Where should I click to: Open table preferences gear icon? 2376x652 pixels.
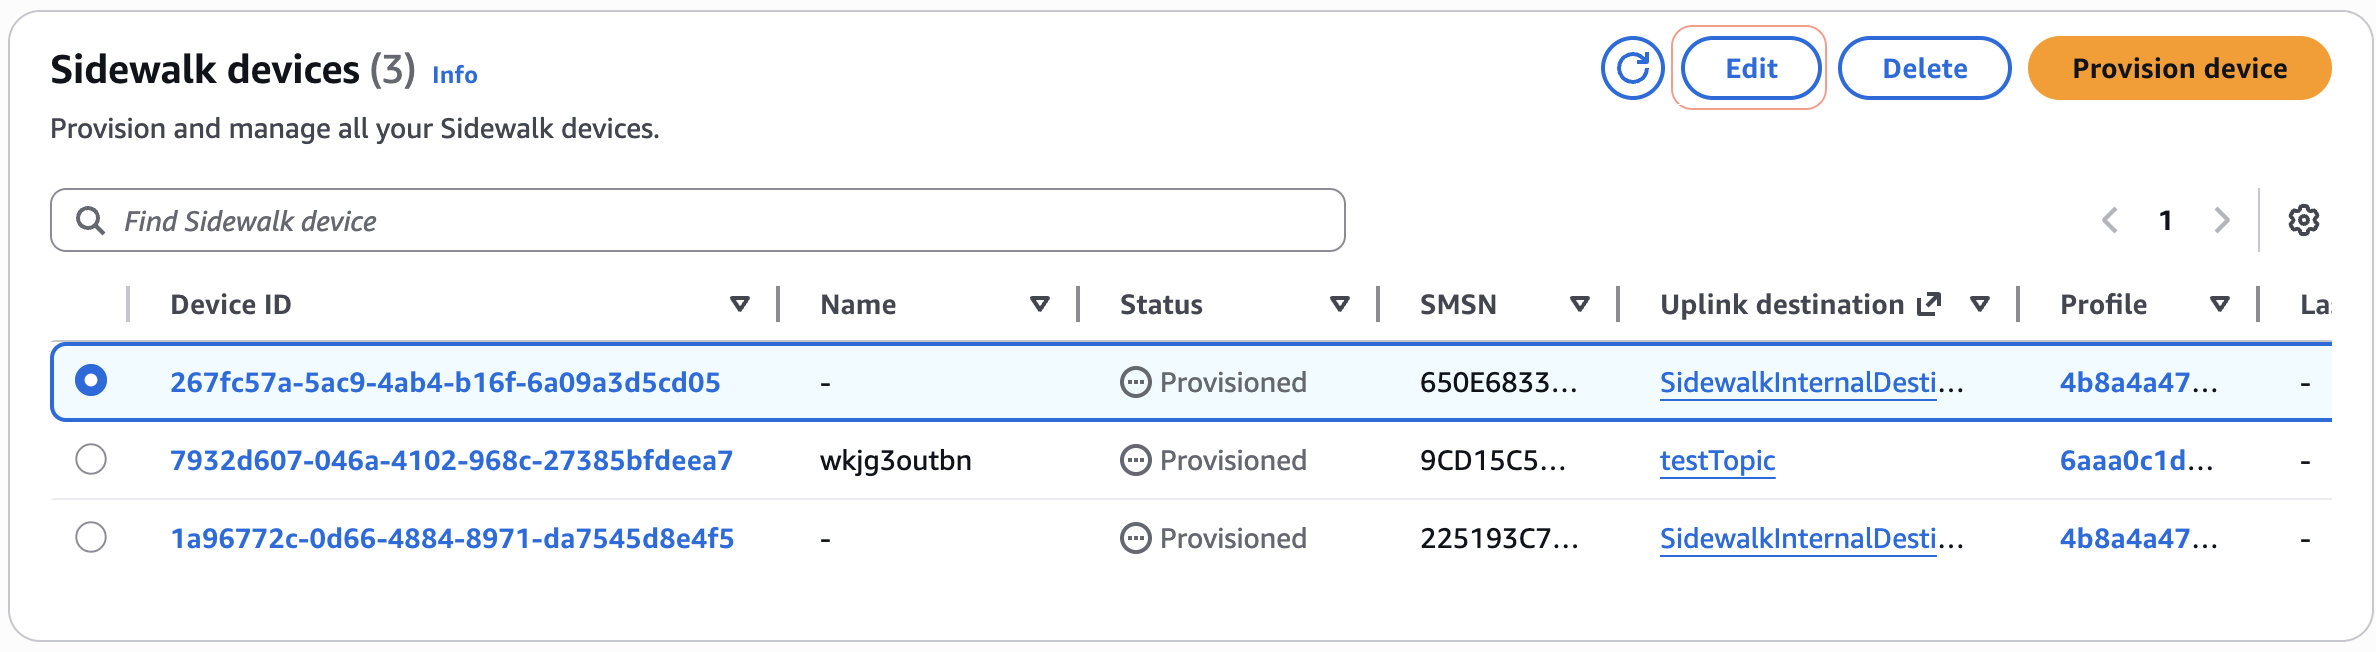[2304, 220]
